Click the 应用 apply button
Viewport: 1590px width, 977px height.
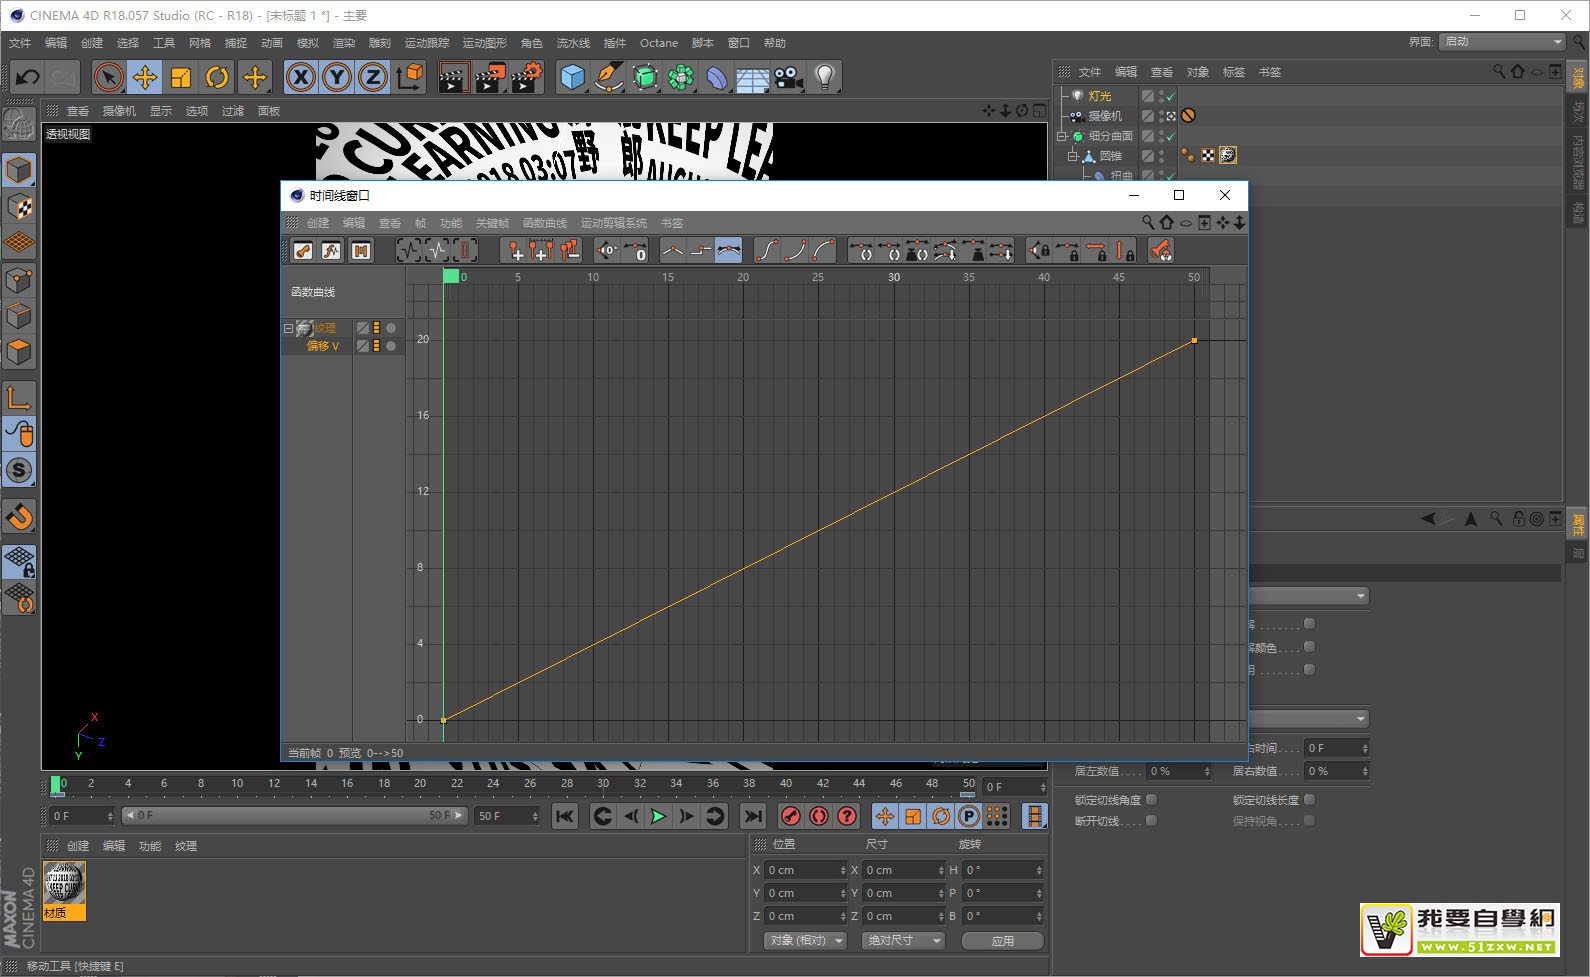(x=1002, y=941)
